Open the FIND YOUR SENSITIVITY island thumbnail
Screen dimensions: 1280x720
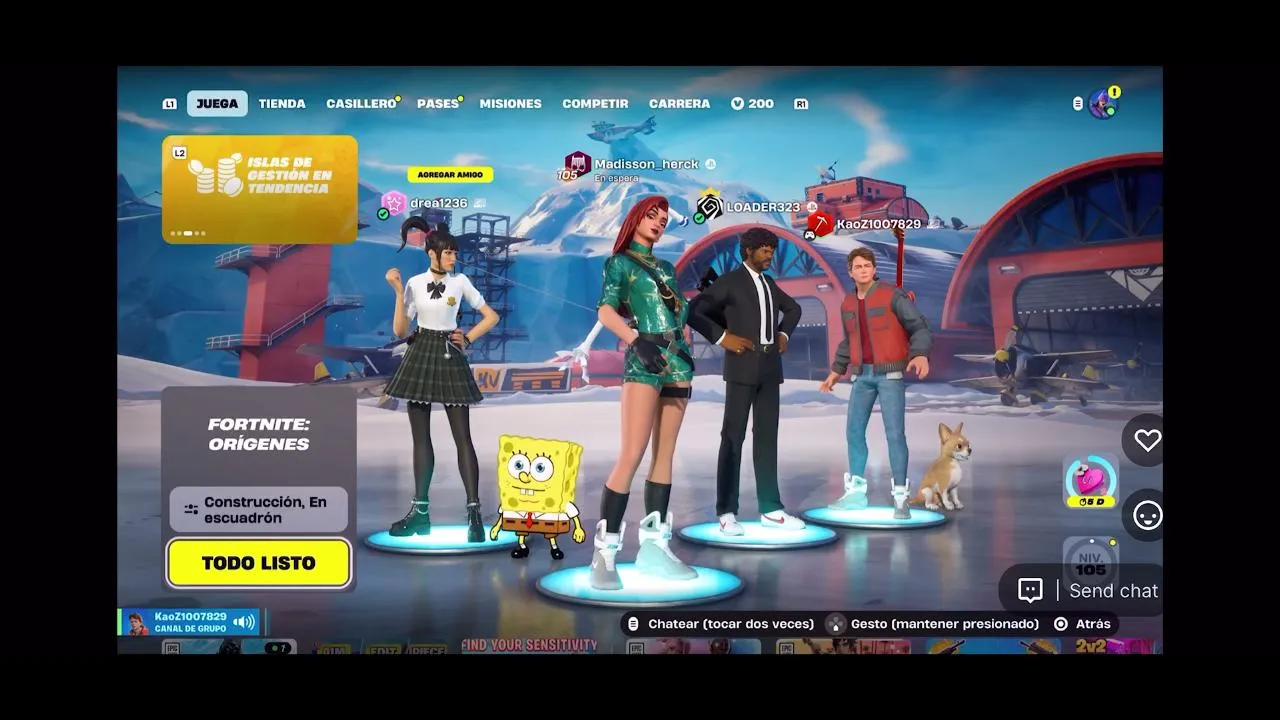click(x=530, y=646)
